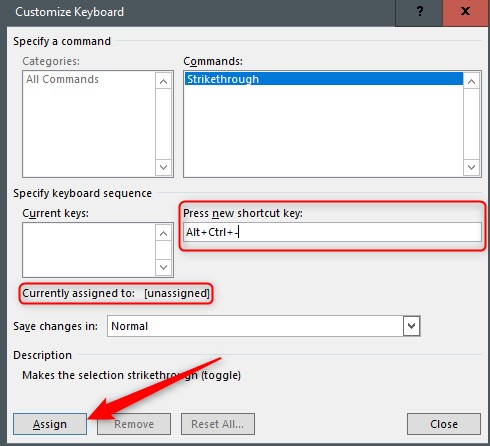Select All Commands in Categories list
Image resolution: width=490 pixels, height=446 pixels.
point(62,79)
